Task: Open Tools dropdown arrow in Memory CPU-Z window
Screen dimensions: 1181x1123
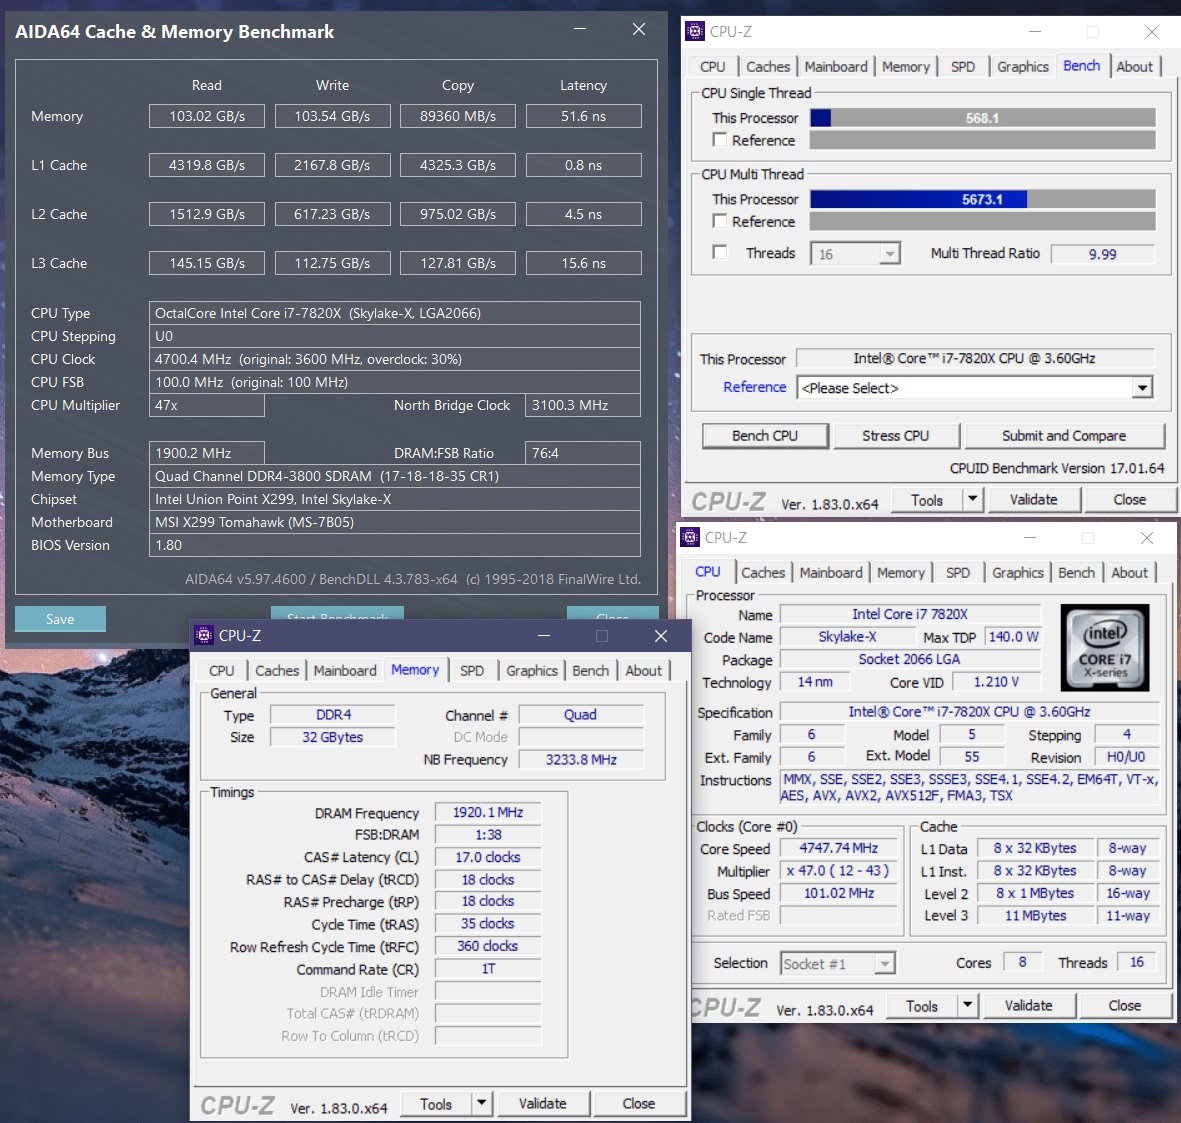Action: click(481, 1103)
